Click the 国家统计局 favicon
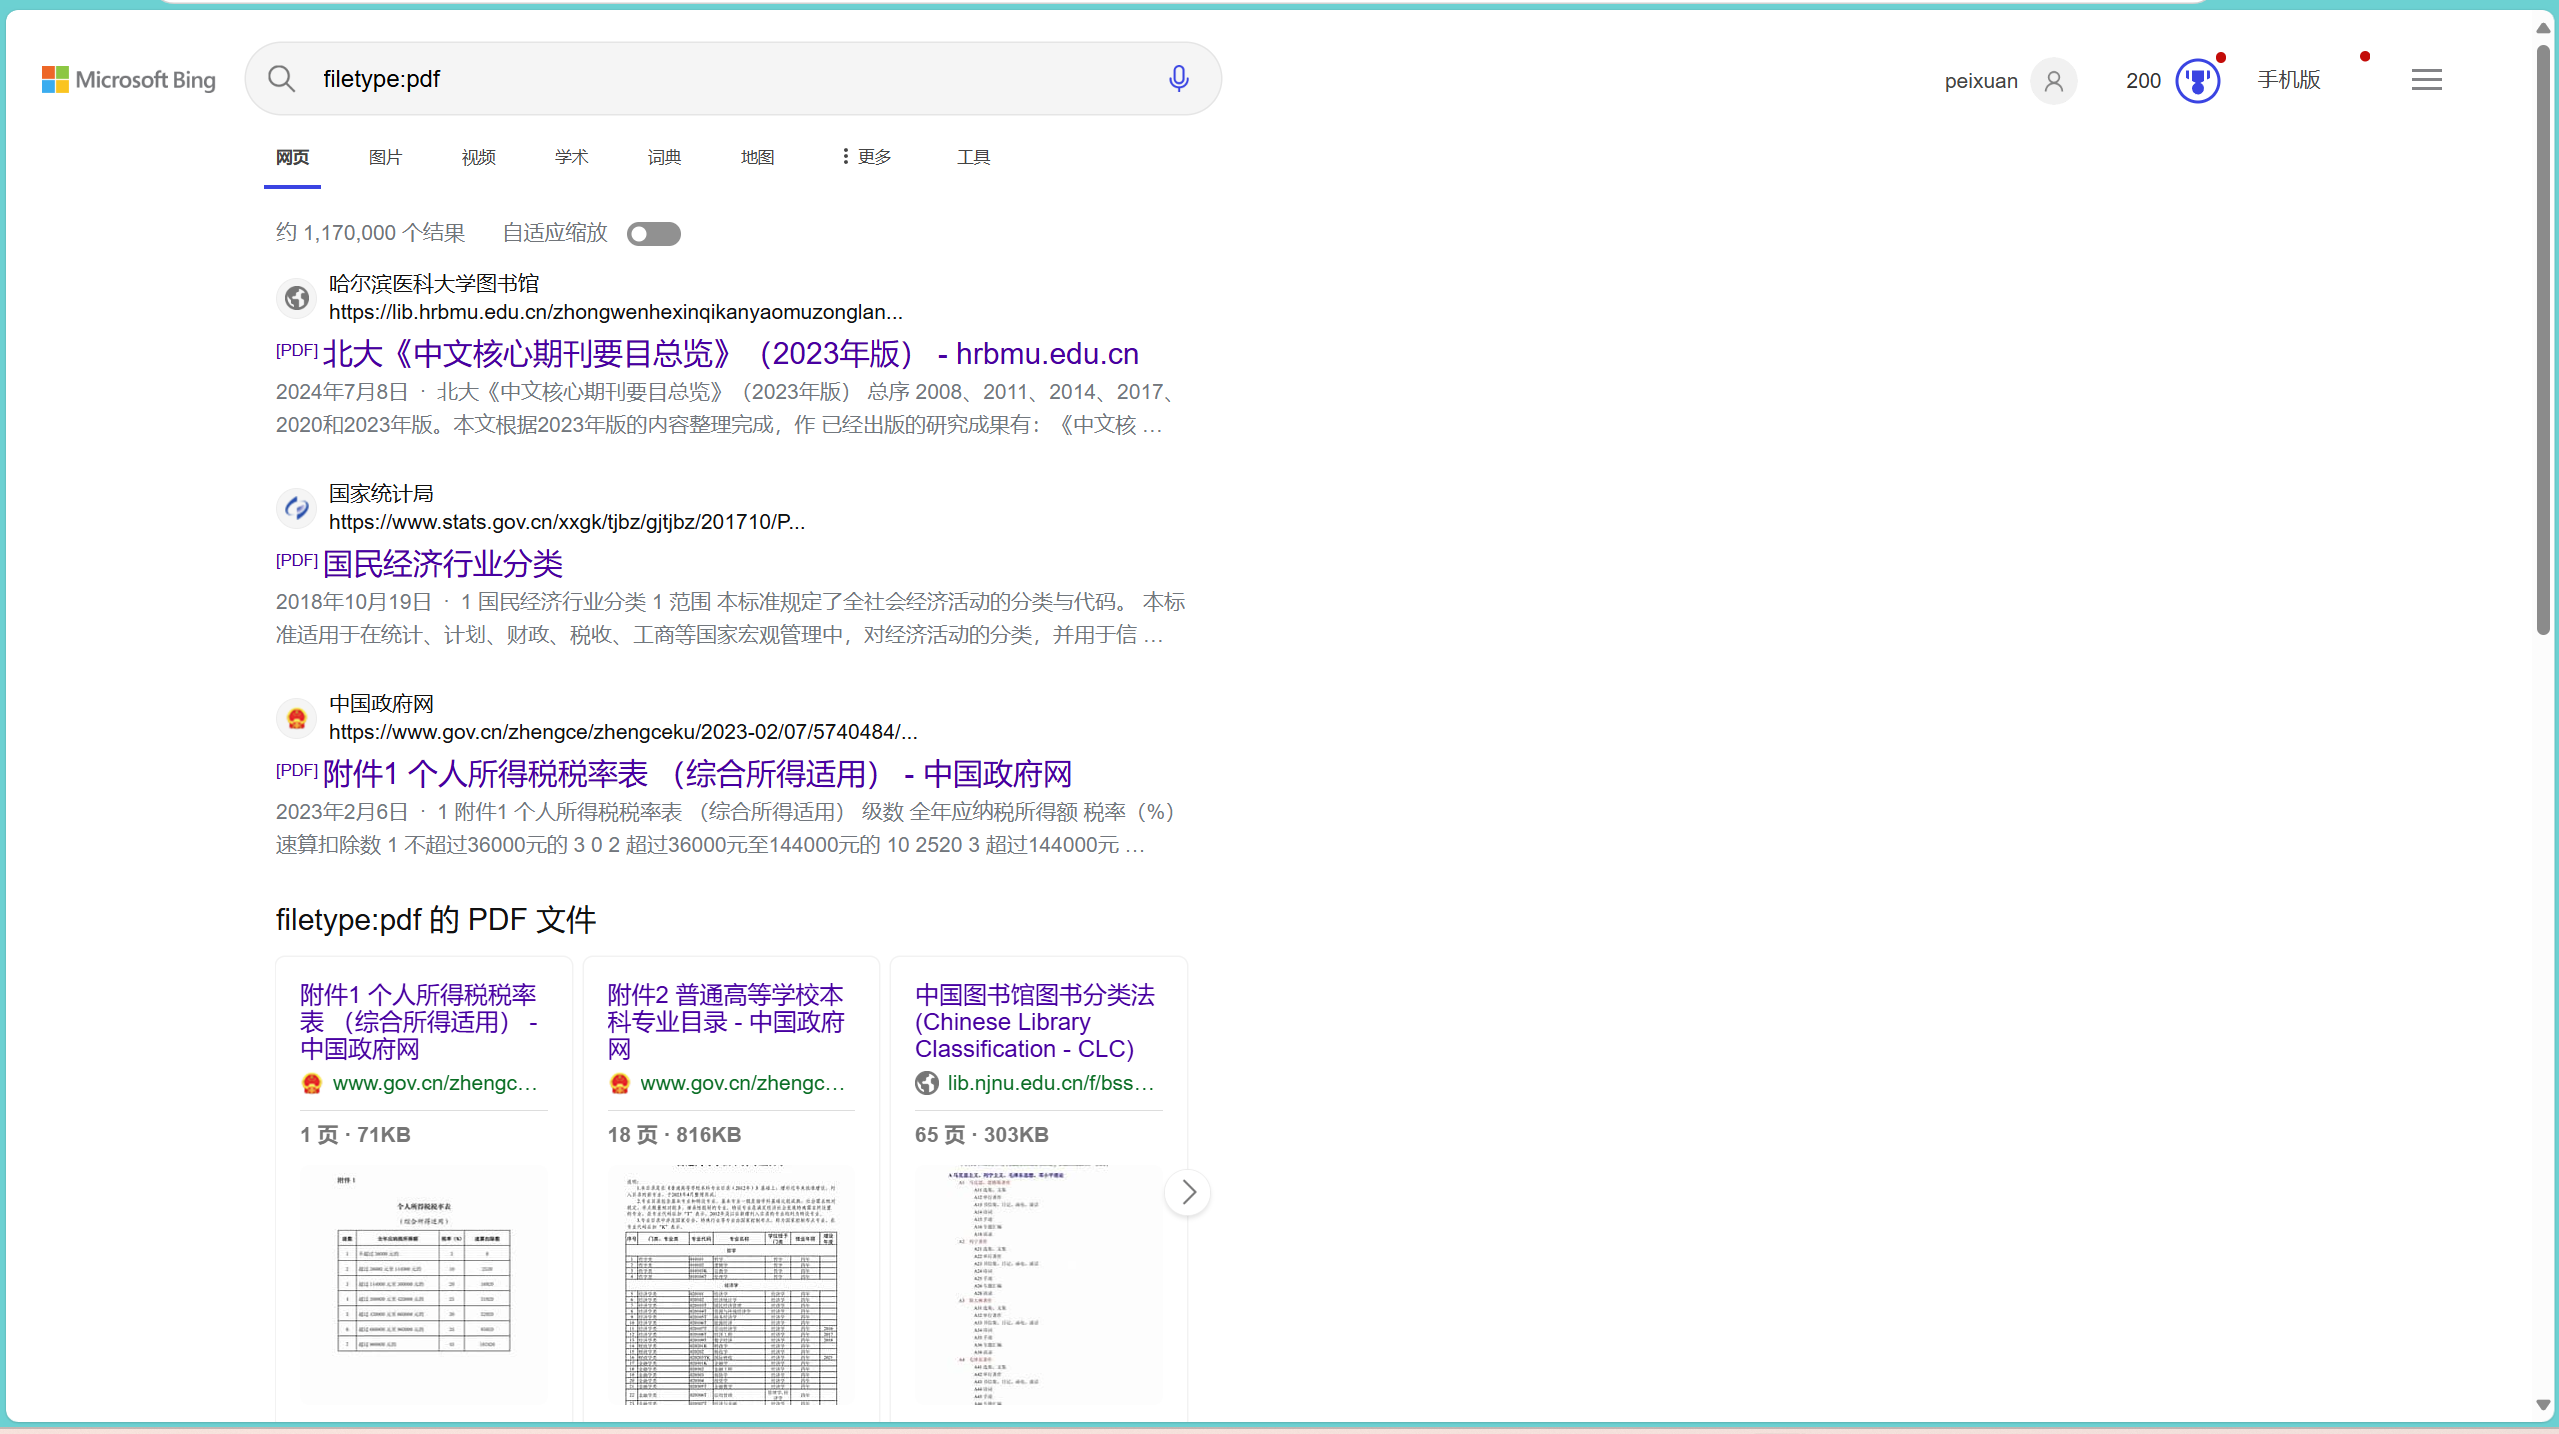 [x=296, y=508]
